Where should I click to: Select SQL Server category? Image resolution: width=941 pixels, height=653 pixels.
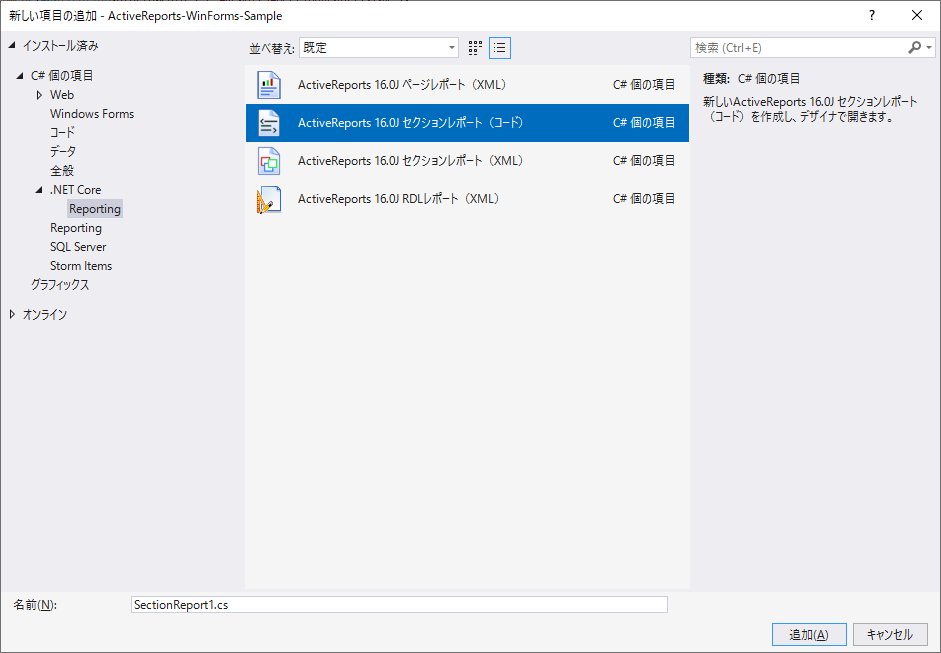[78, 247]
